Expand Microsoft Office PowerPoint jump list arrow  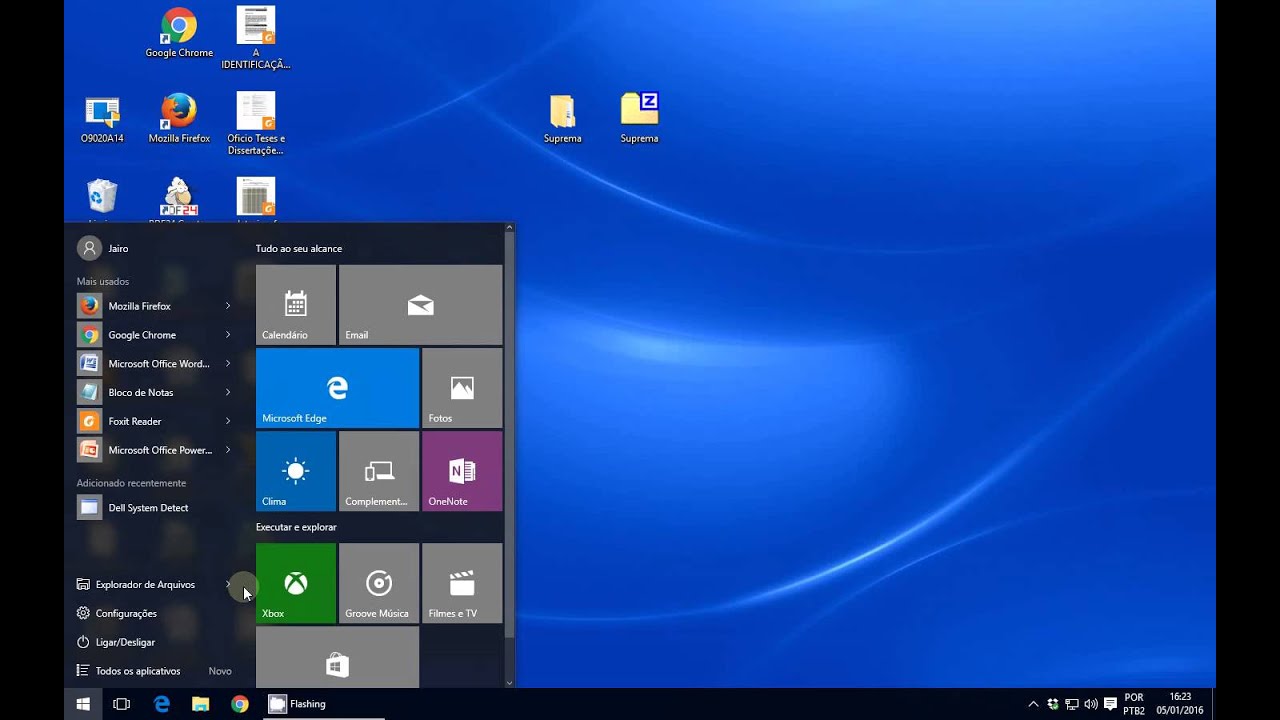point(228,450)
